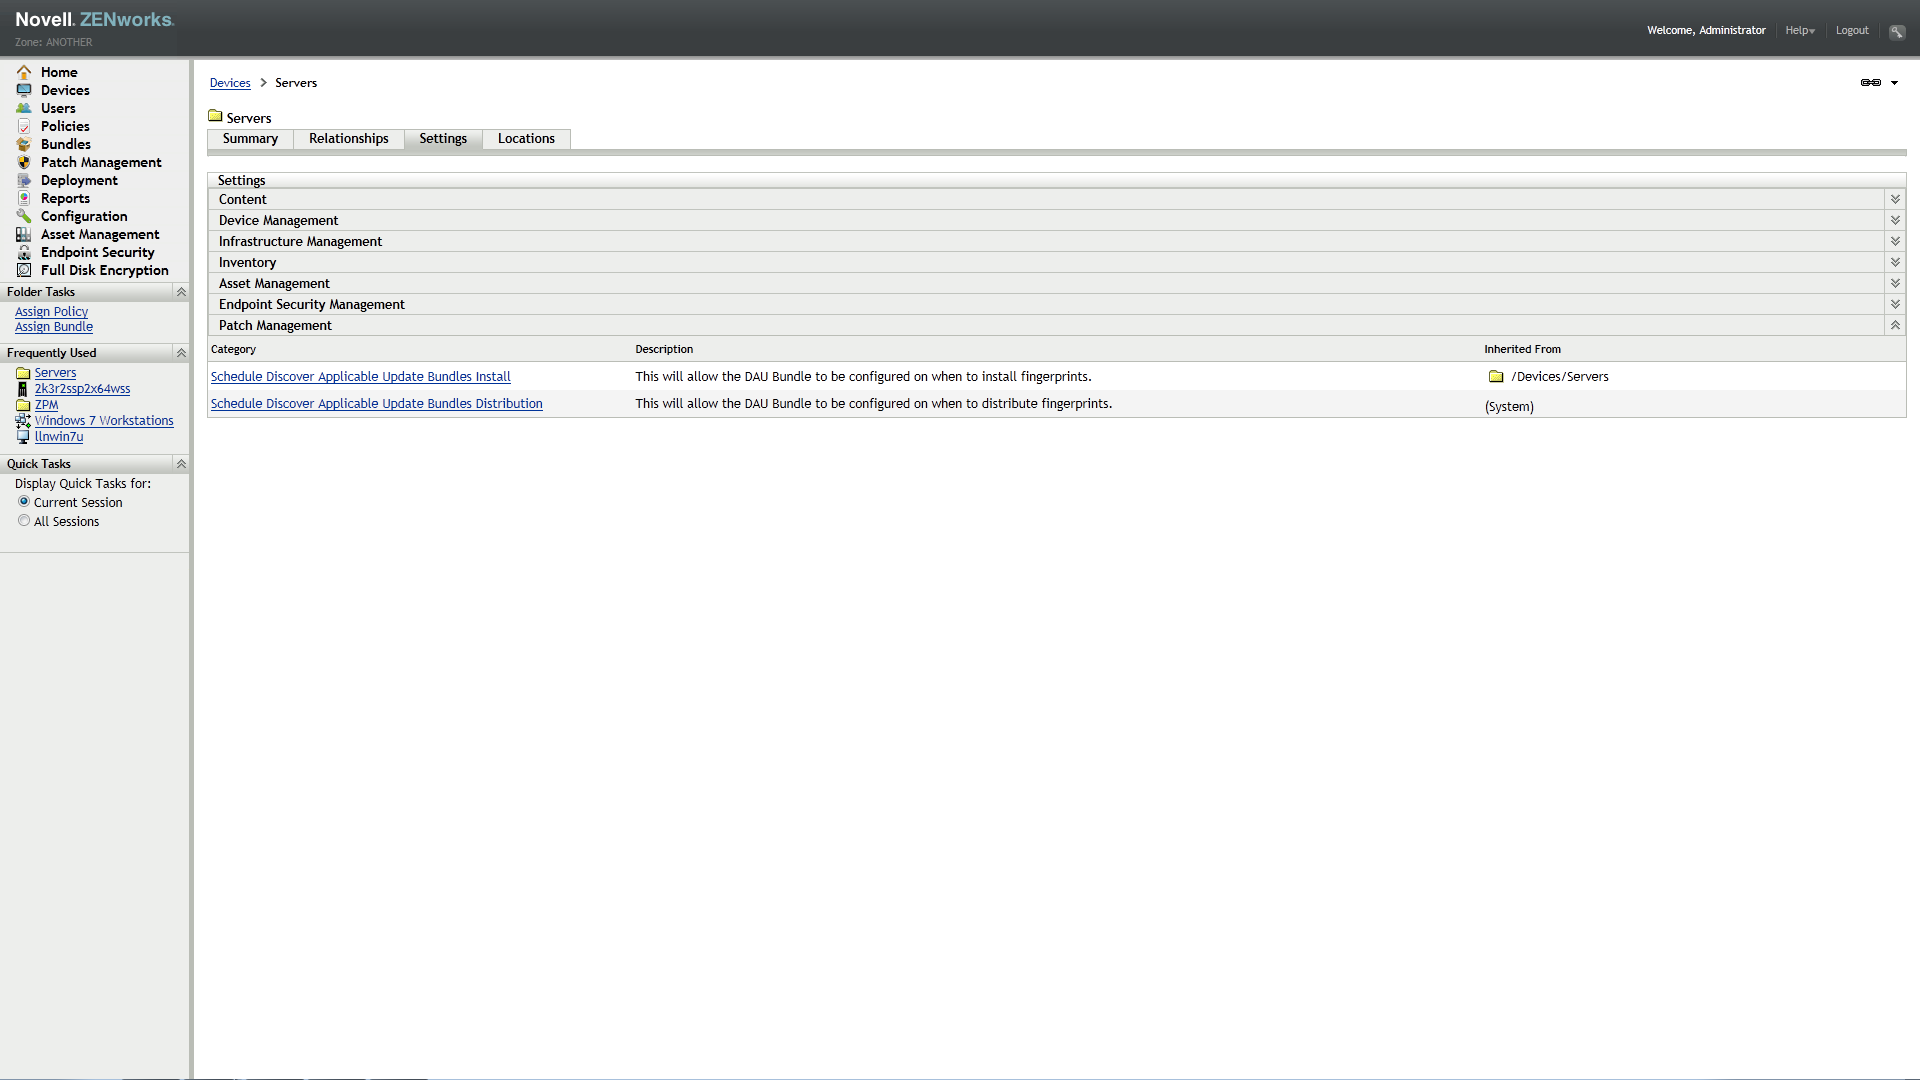Click the Configuration wrench icon
This screenshot has height=1080, width=1920.
(24, 216)
